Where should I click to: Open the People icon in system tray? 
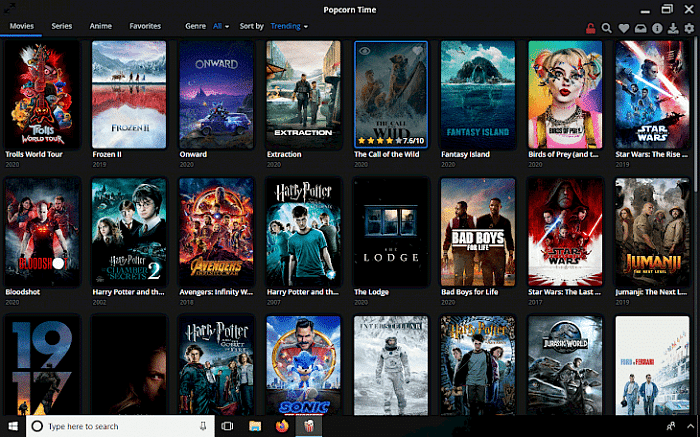pos(671,426)
